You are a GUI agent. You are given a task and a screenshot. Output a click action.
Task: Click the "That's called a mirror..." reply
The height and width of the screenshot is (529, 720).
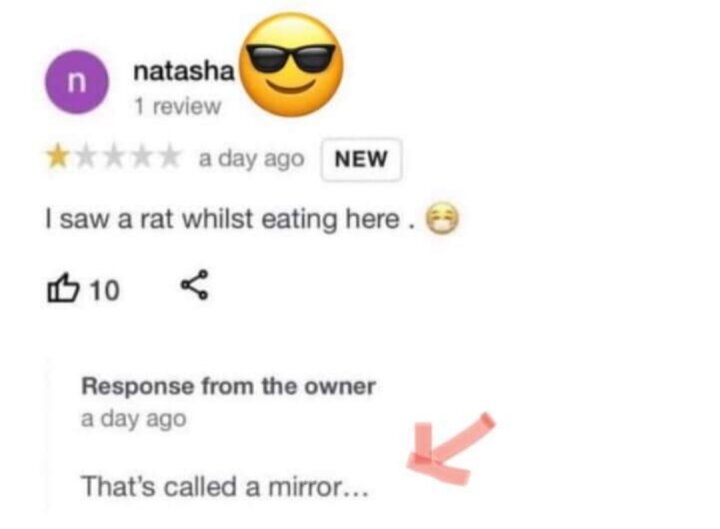(x=225, y=486)
